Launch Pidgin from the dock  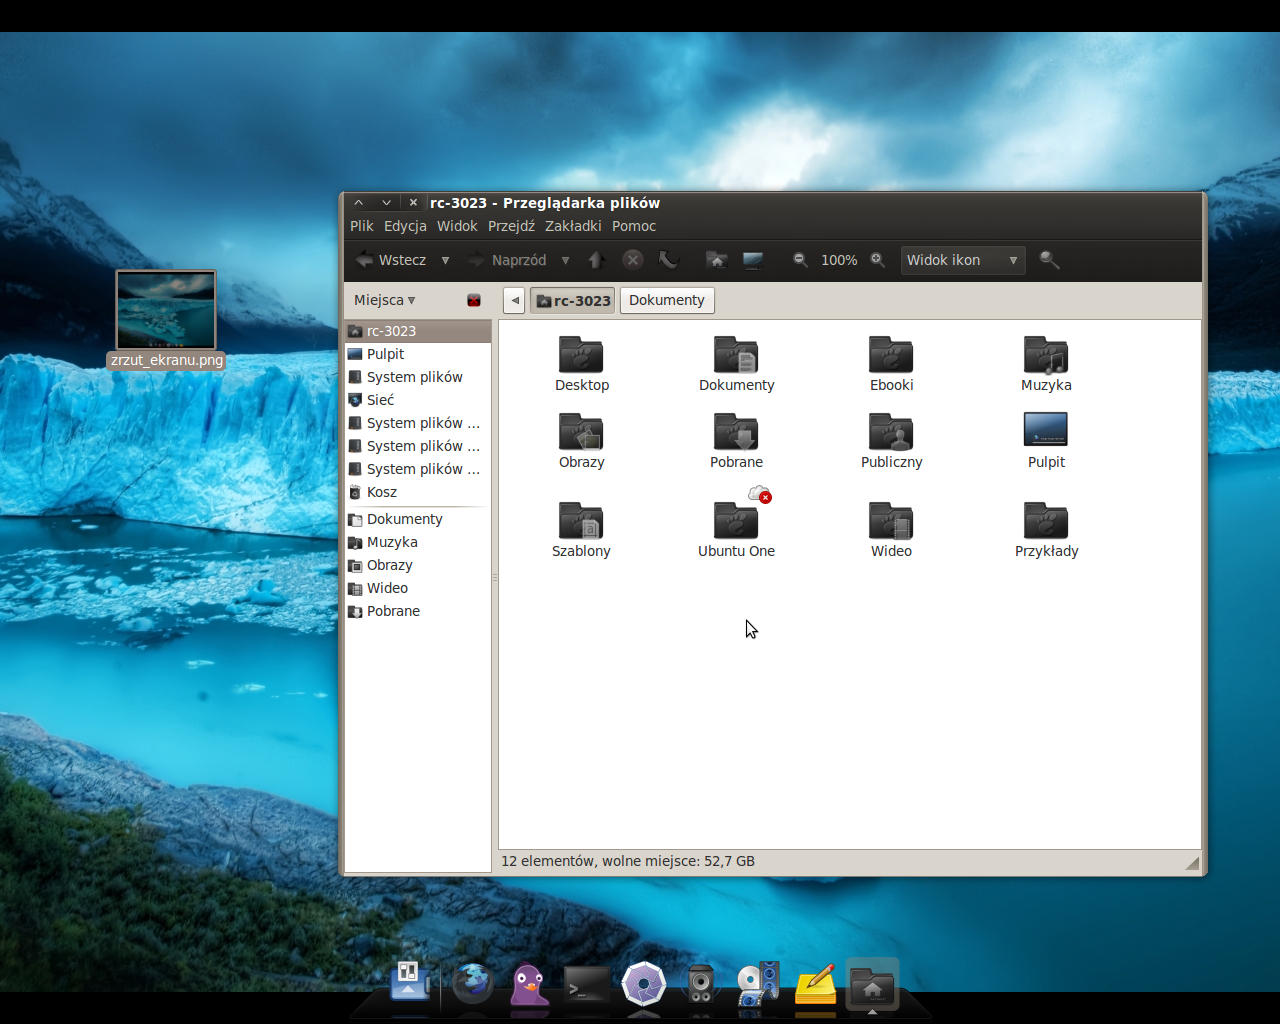click(529, 985)
